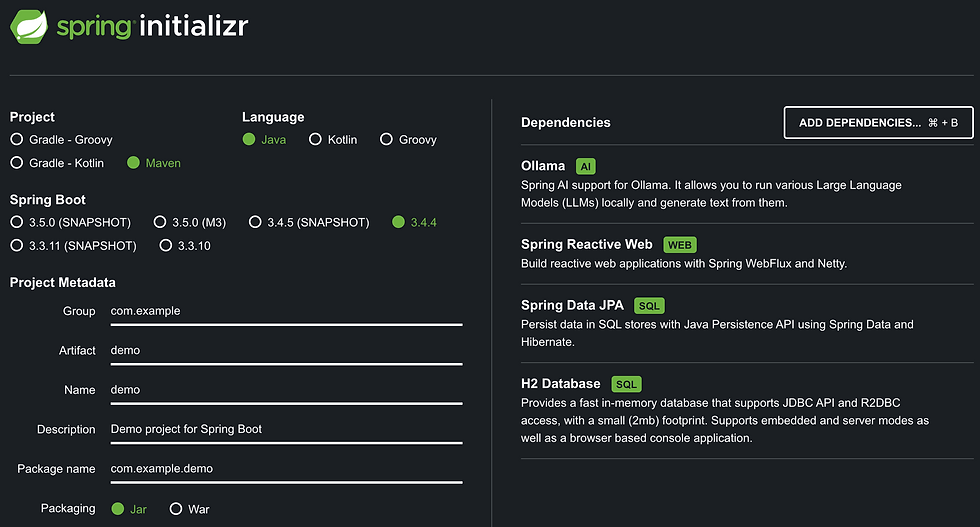Image resolution: width=980 pixels, height=527 pixels.
Task: Open the Add Dependencies dialog
Action: 878,123
